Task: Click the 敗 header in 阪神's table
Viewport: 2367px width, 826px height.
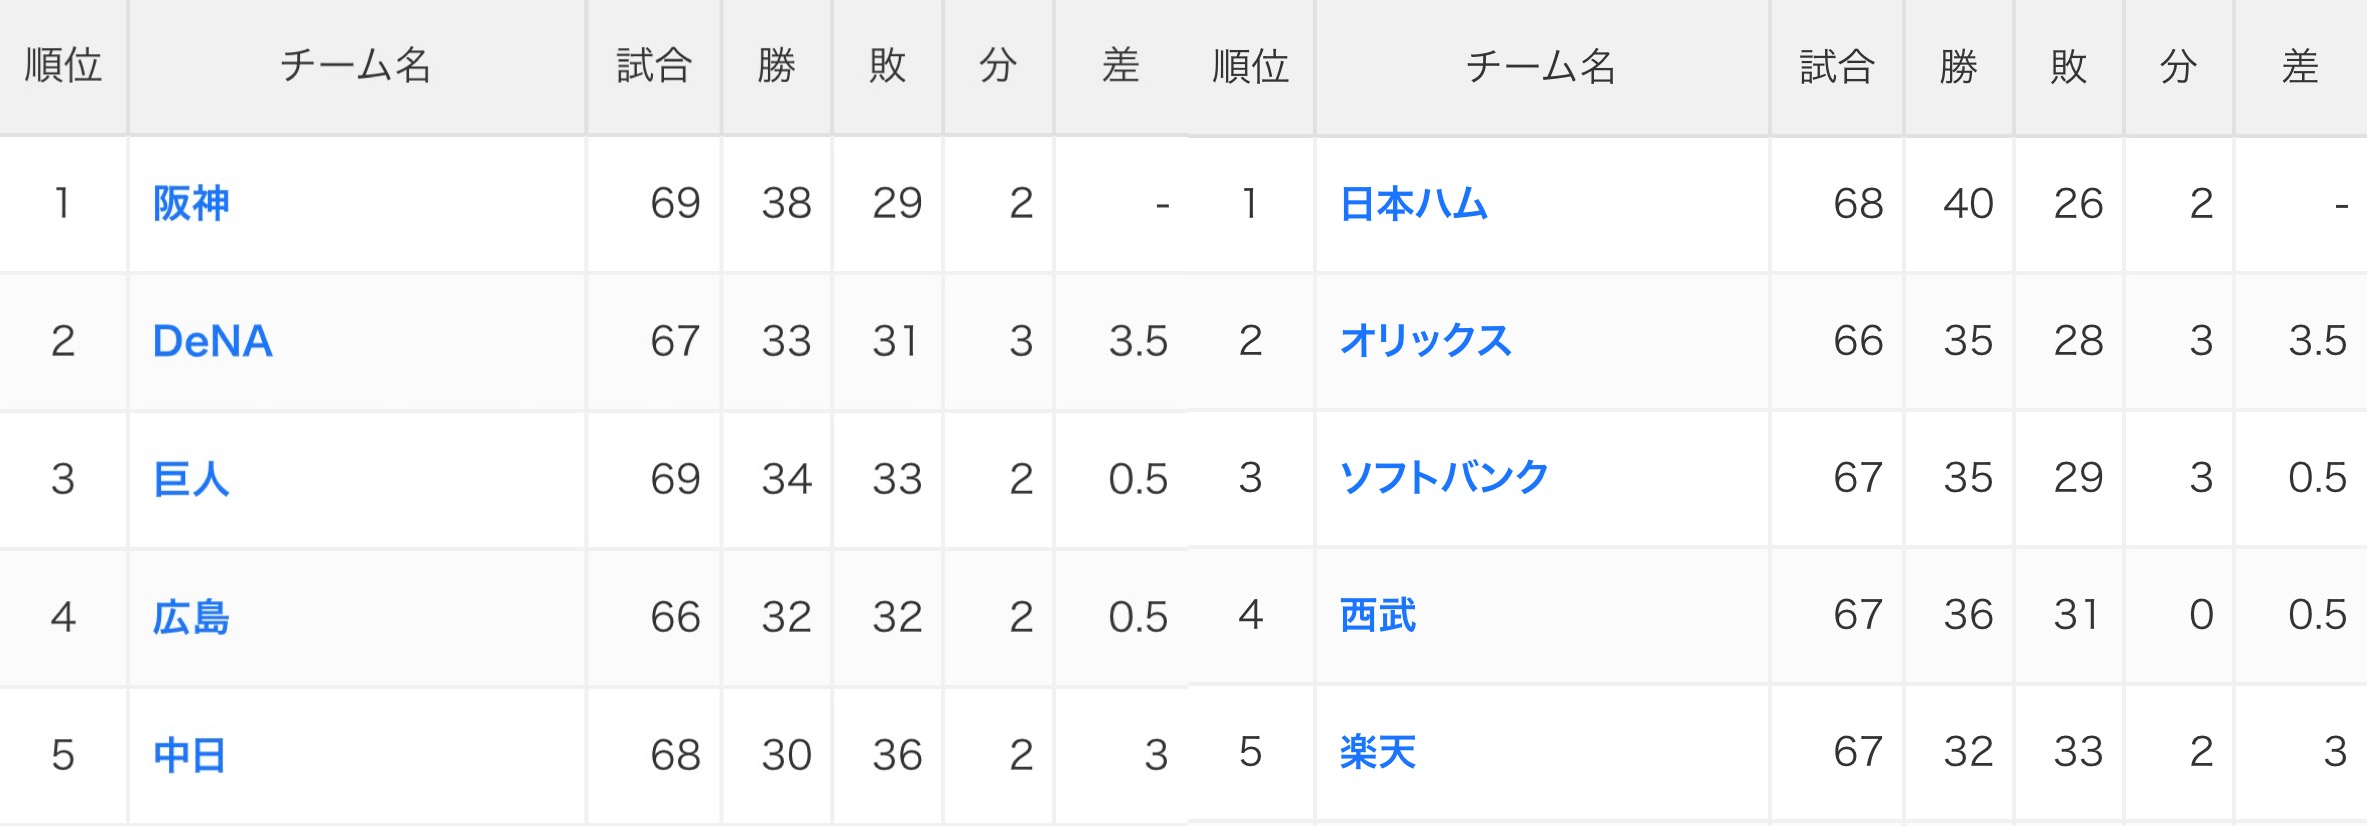Action: point(887,66)
